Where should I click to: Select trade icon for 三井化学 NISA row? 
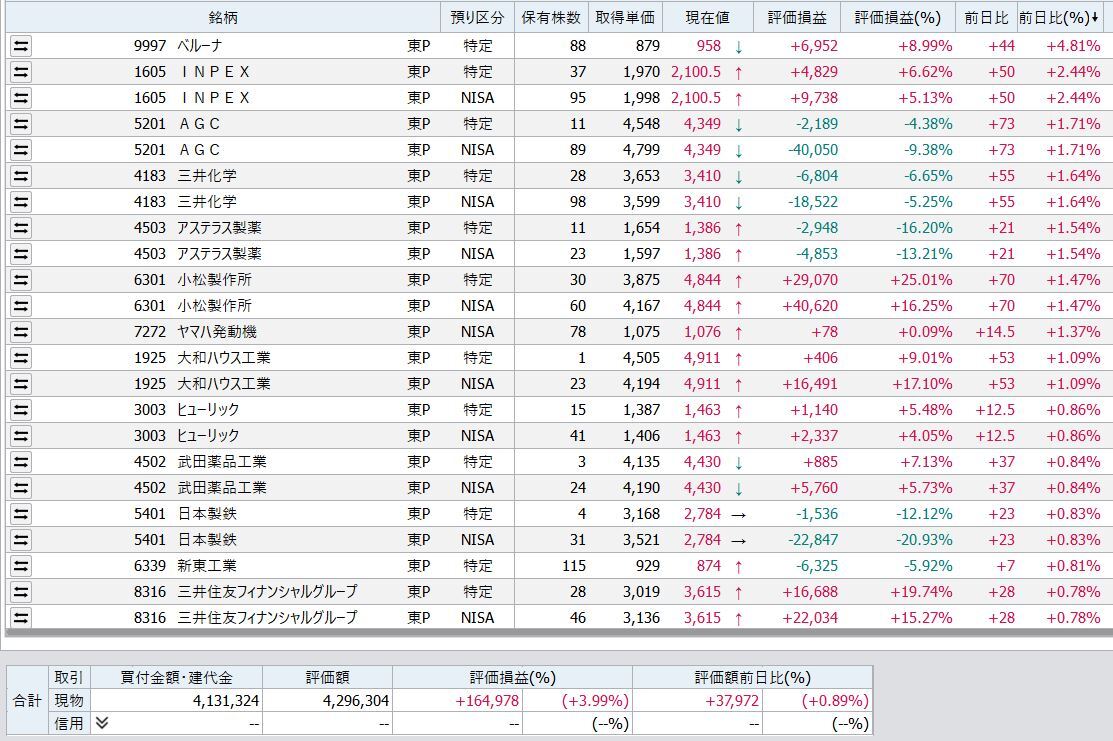coord(21,202)
